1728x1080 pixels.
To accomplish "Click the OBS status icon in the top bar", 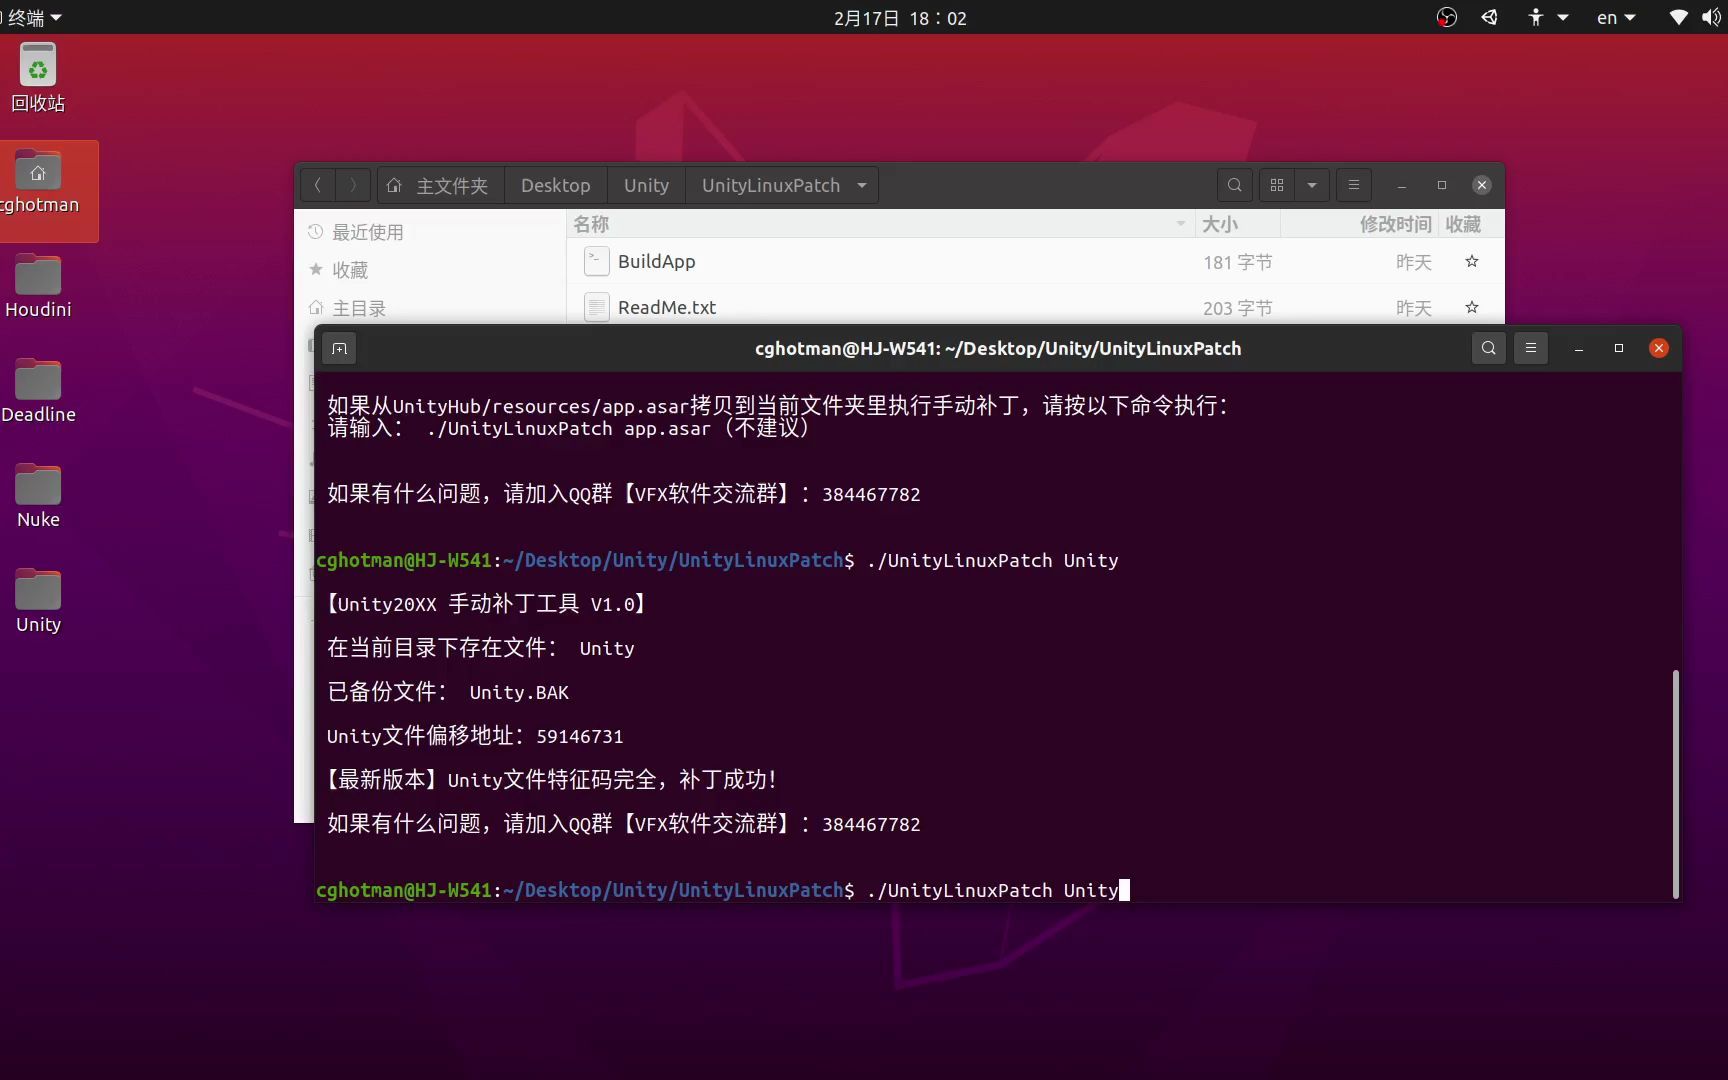I will [x=1447, y=17].
